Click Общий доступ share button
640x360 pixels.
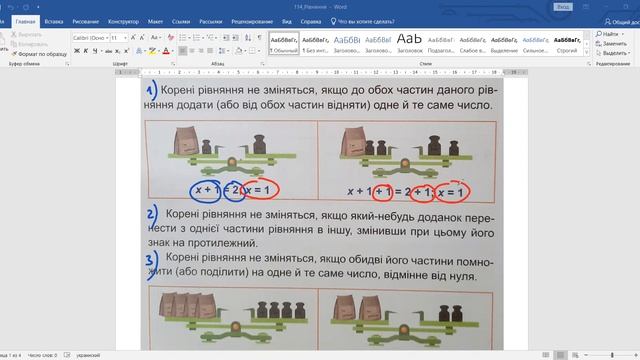point(622,22)
